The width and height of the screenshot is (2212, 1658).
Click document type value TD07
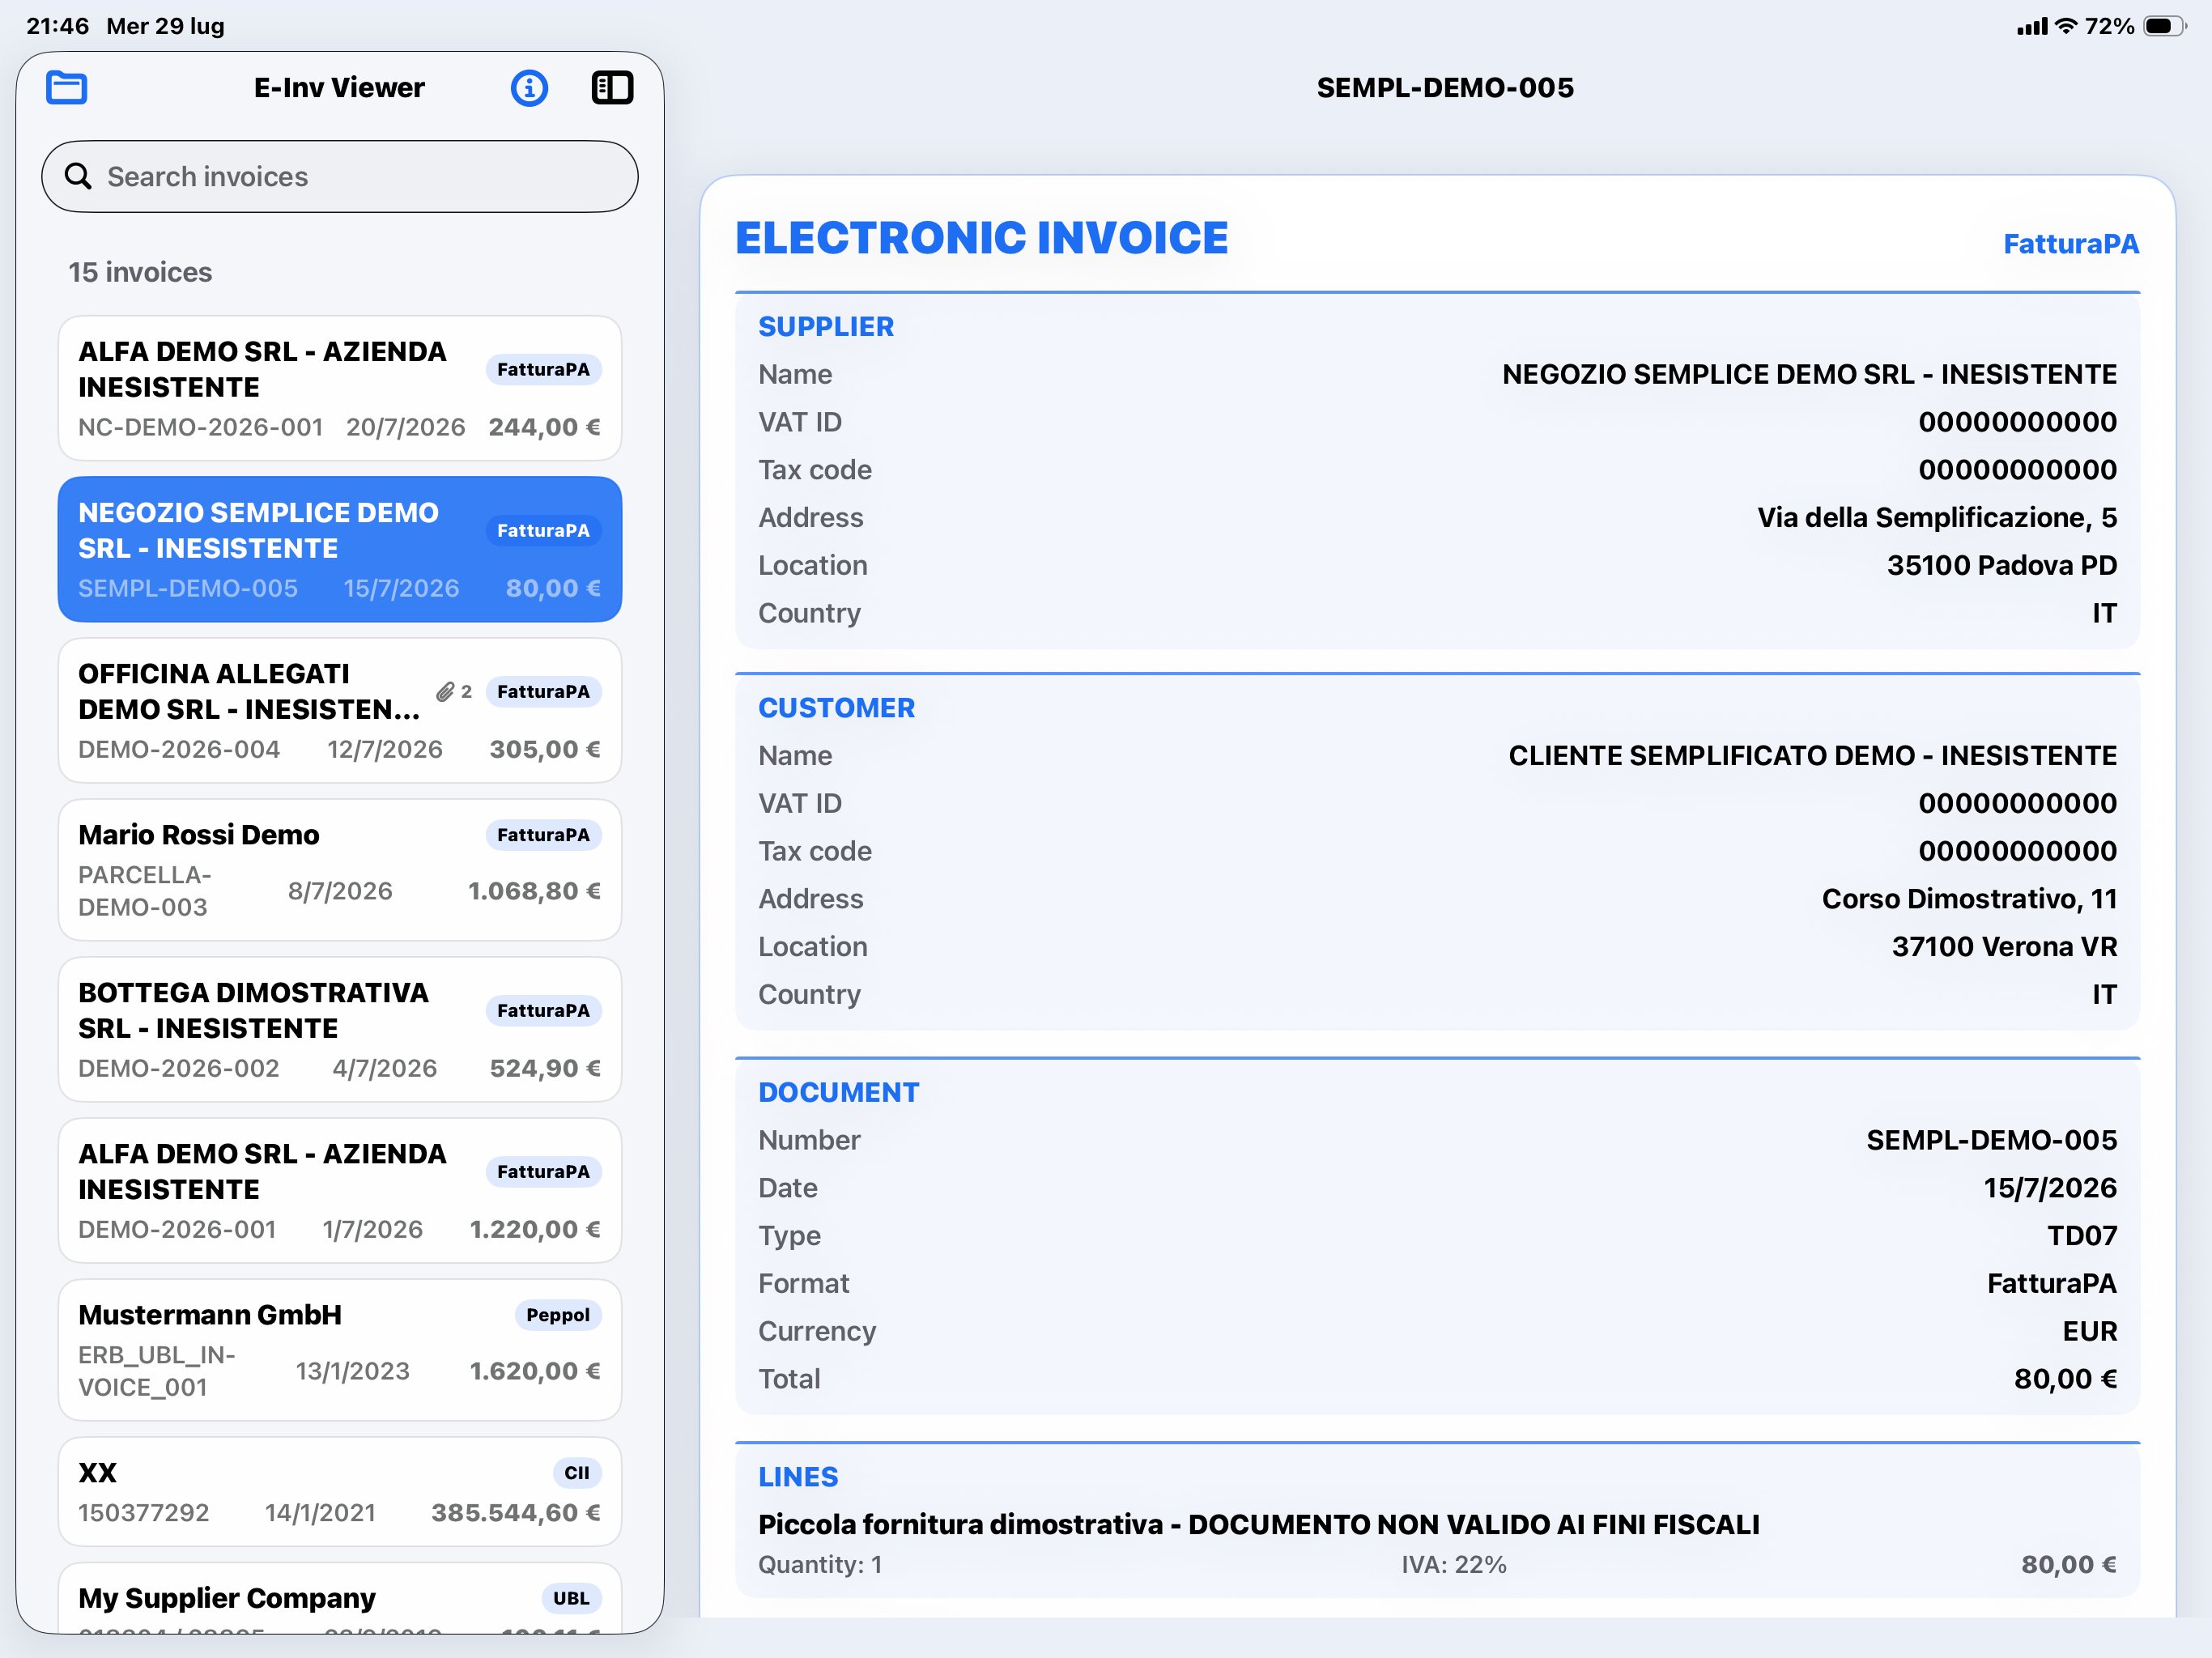click(2082, 1235)
